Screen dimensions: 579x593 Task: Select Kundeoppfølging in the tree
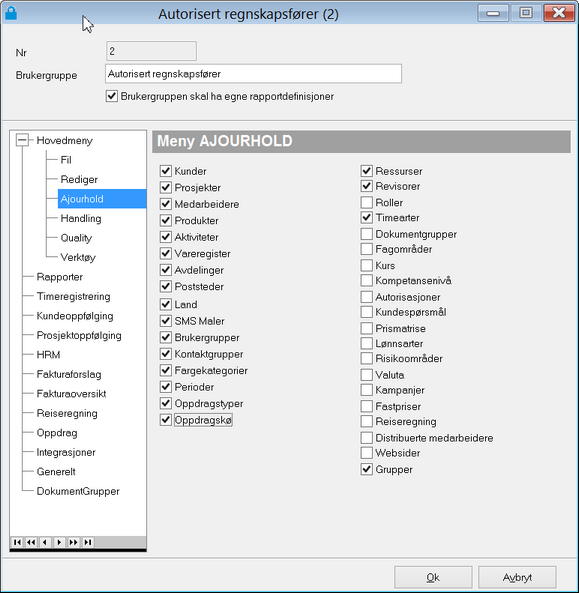[x=75, y=316]
